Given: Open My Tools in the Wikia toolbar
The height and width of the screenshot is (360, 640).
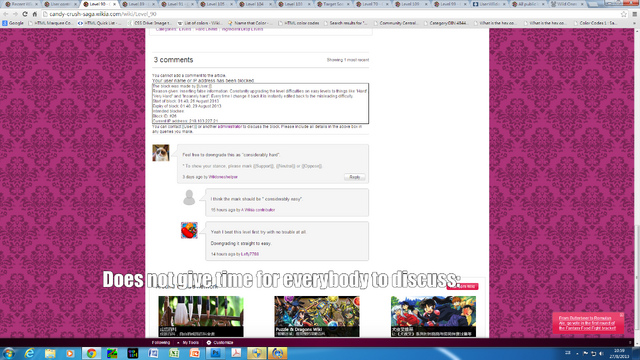Looking at the screenshot, I should click(x=190, y=342).
